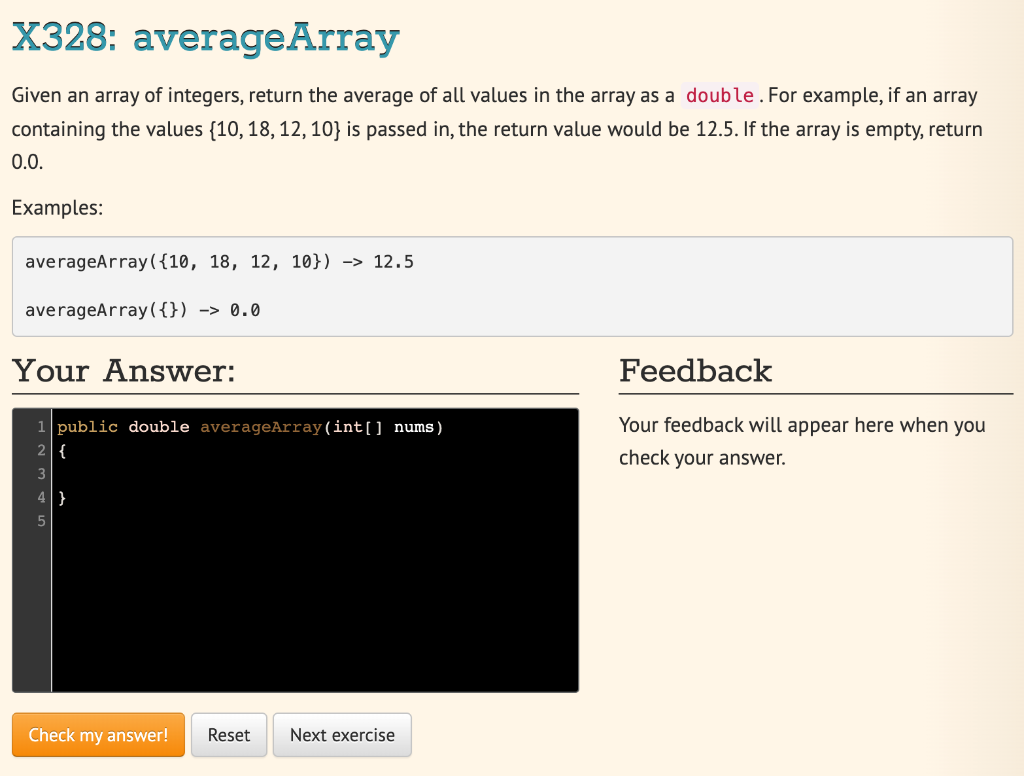
Task: Click the X328: averageArray page title
Action: [205, 38]
